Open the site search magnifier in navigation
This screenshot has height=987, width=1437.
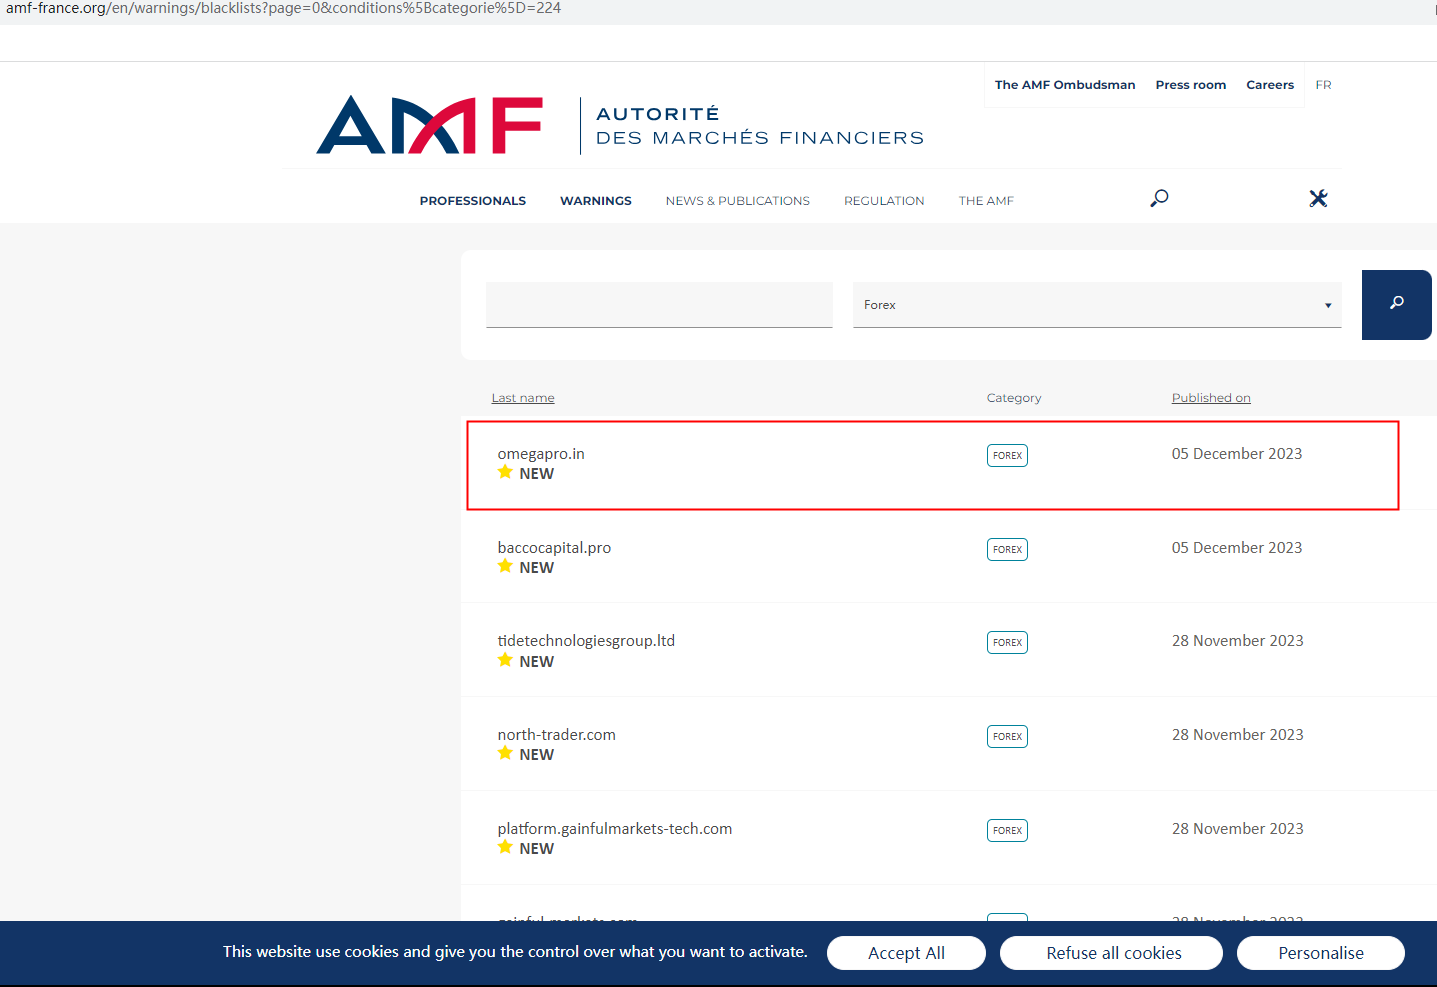pos(1159,198)
